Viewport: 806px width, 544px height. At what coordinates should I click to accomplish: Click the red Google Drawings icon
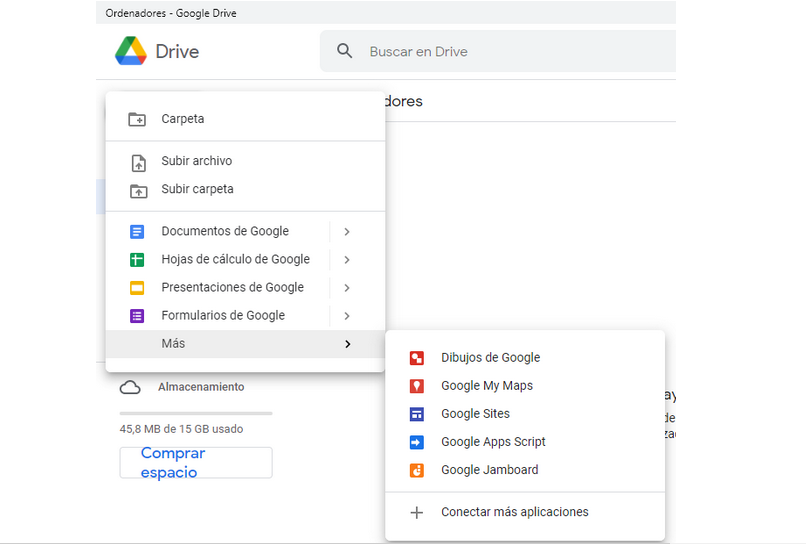(416, 358)
